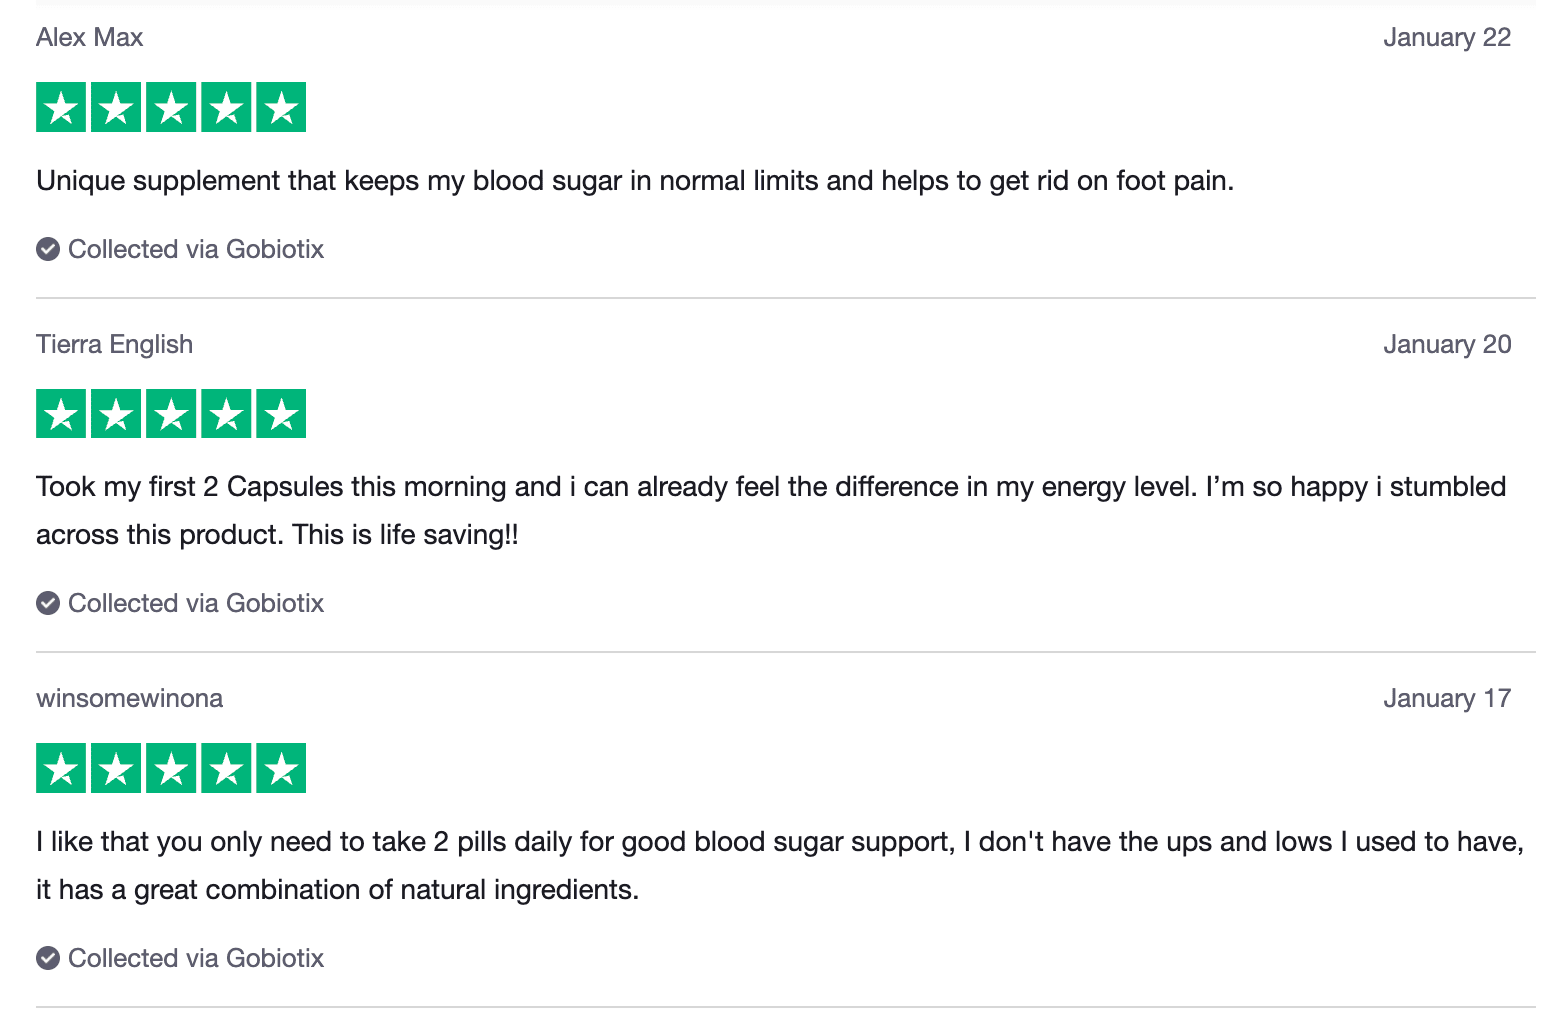Open reviewer Alex Max's profile name
This screenshot has width=1550, height=1030.
click(x=90, y=37)
